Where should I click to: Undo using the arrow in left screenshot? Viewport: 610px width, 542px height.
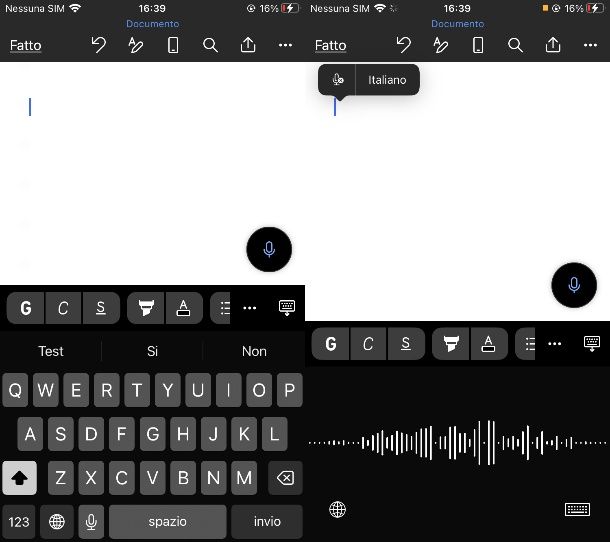[98, 45]
